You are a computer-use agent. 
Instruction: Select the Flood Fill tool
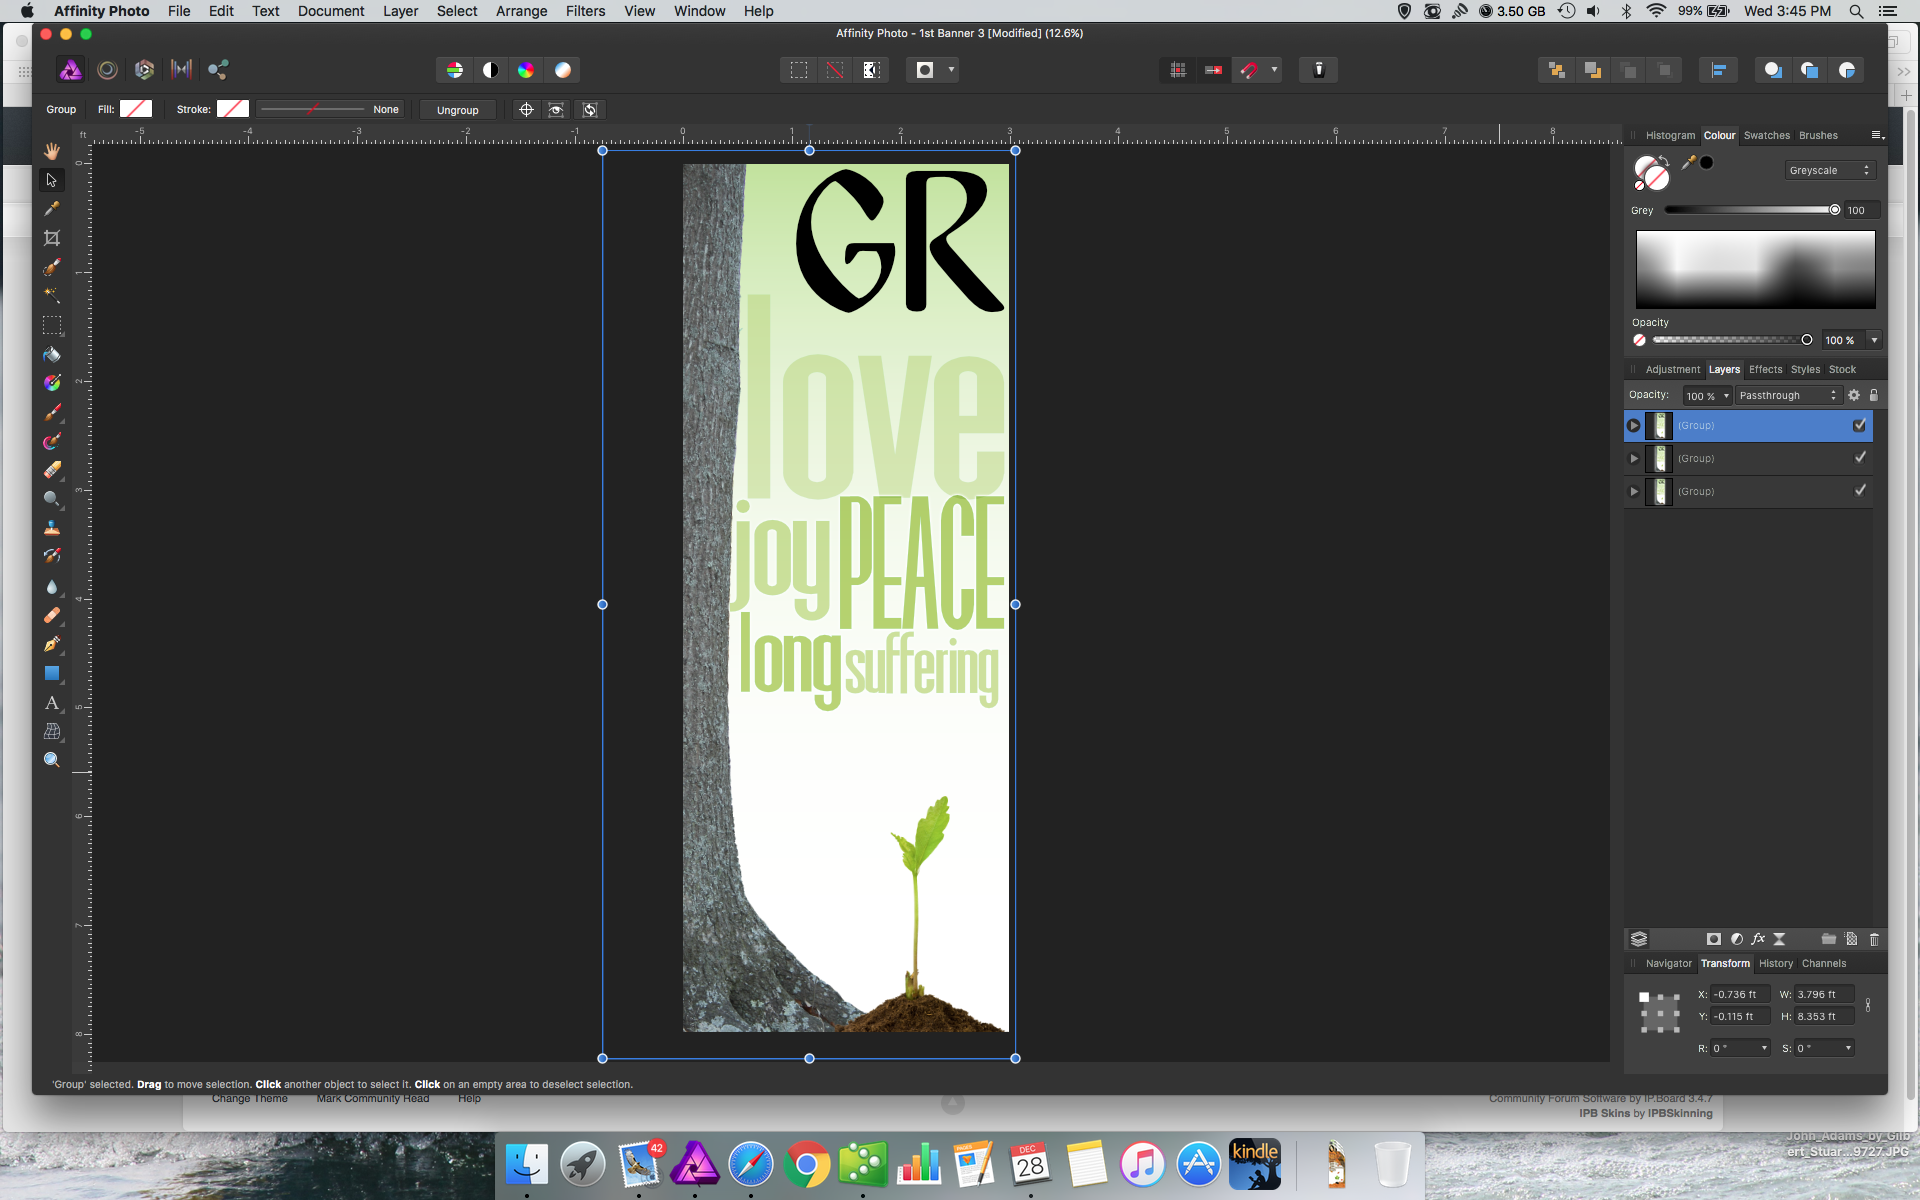click(52, 354)
